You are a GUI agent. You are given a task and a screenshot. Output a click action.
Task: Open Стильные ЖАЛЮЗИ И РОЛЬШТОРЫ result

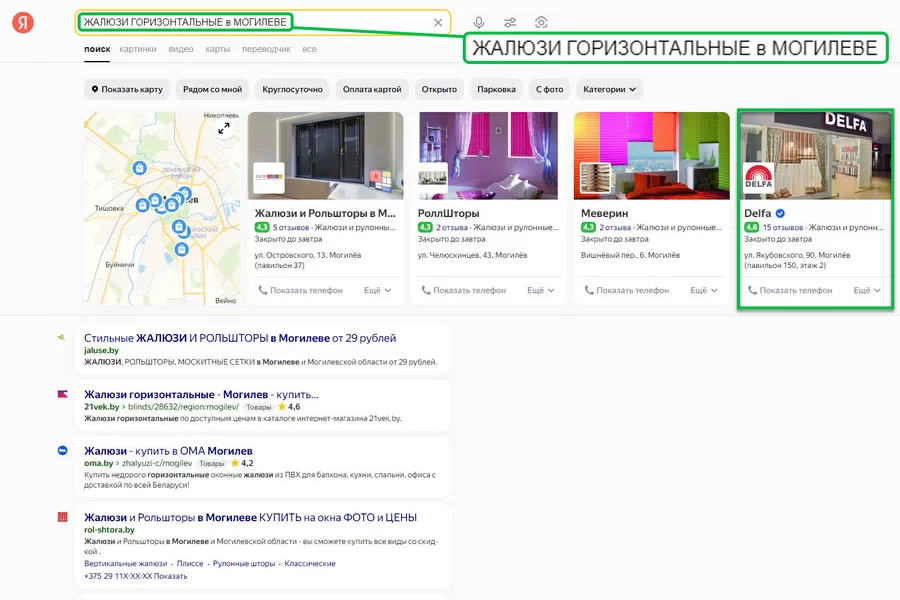pyautogui.click(x=240, y=338)
